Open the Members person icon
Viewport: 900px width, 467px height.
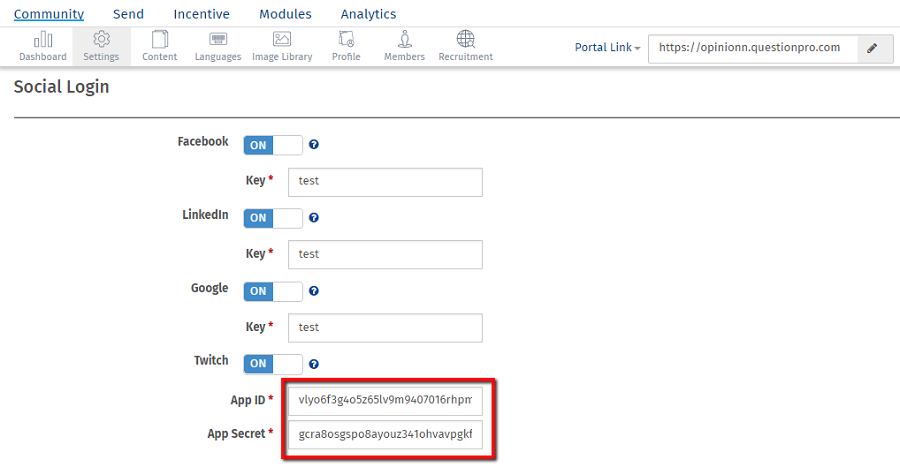tap(405, 39)
